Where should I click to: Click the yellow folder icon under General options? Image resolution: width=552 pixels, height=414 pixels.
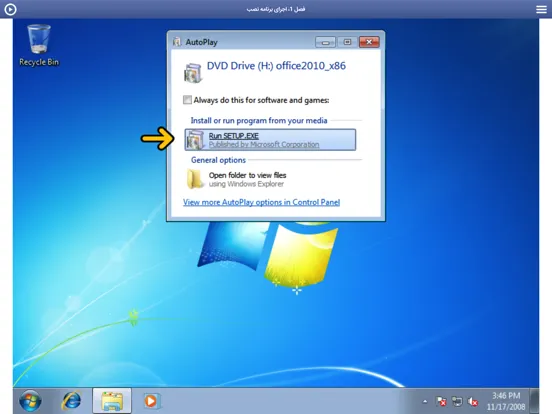195,179
